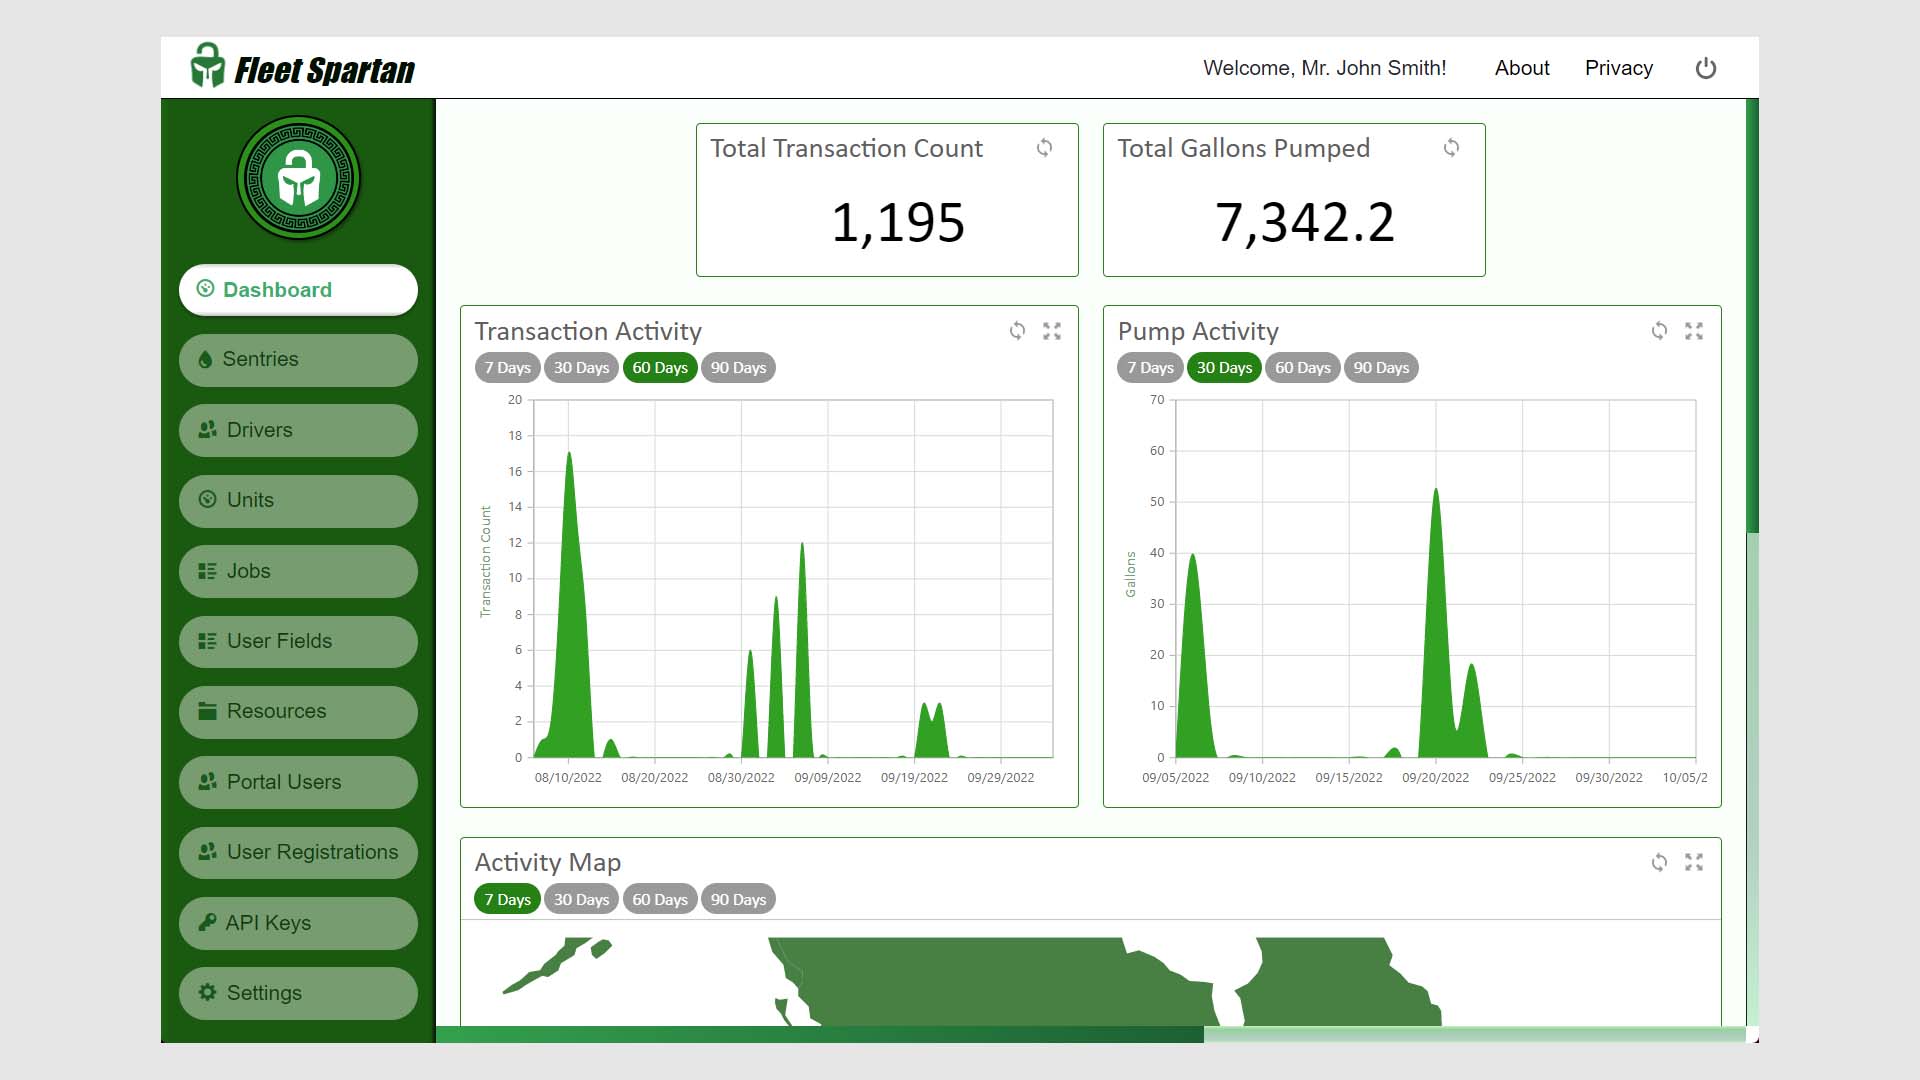Viewport: 1920px width, 1080px height.
Task: Refresh the Activity Map panel
Action: pos(1659,862)
